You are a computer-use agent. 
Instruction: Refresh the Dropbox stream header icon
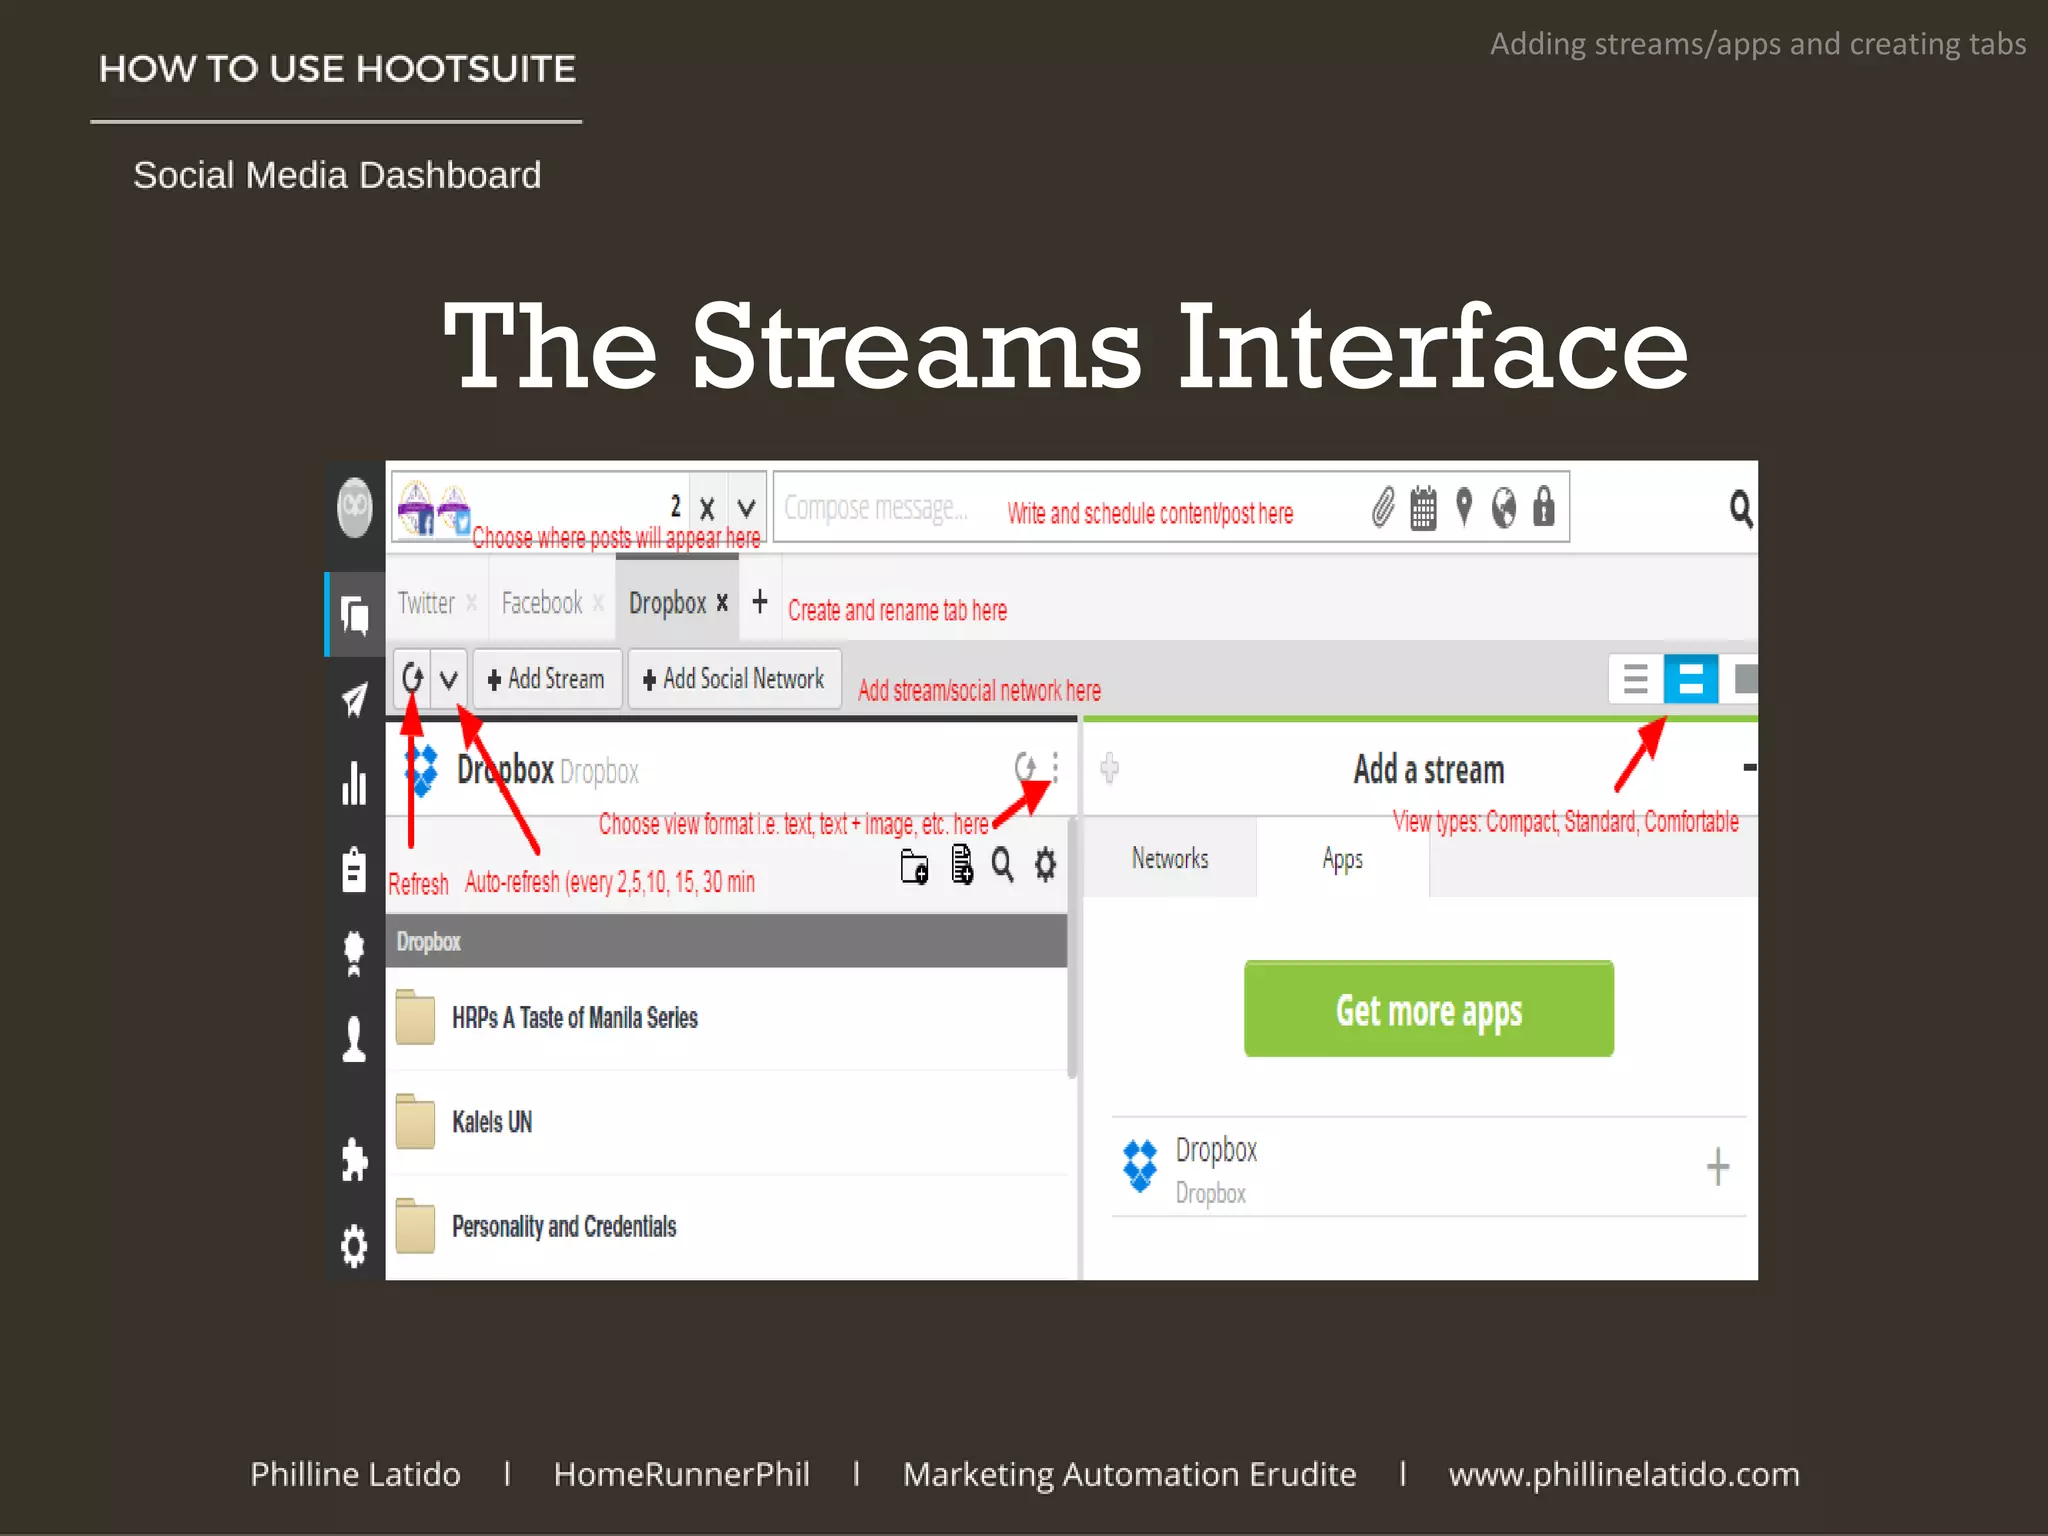(1025, 768)
